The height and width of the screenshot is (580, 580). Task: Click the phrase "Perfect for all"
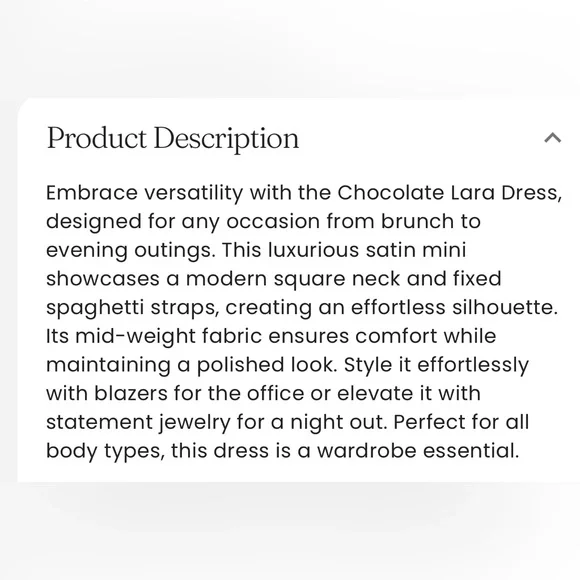[461, 422]
